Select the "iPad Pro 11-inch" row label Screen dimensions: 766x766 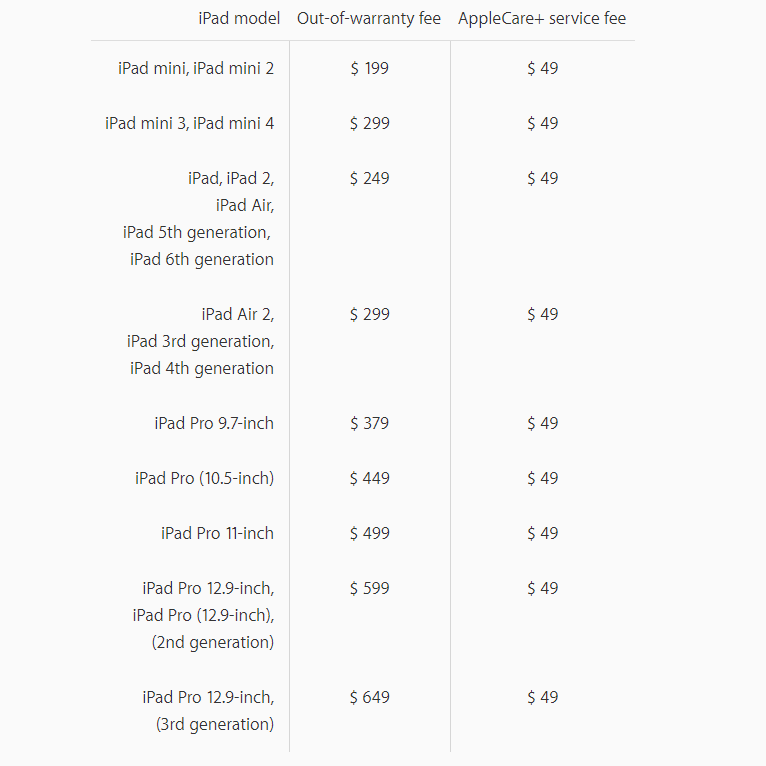click(217, 533)
